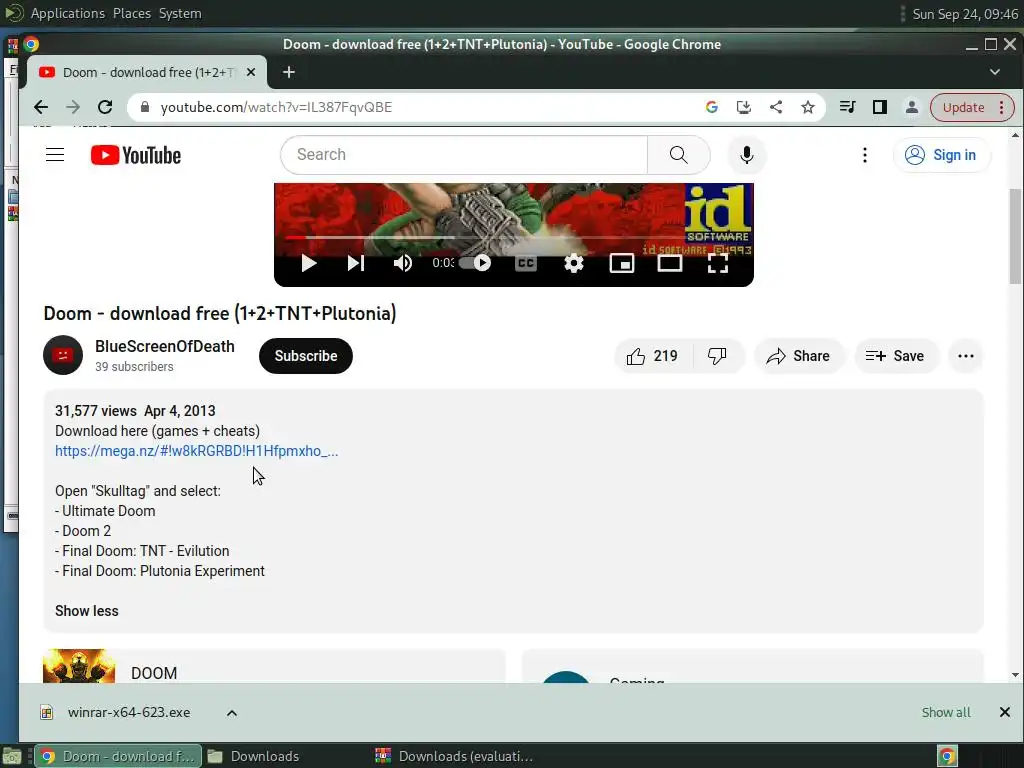
Task: Click the Google icon in address bar
Action: click(712, 107)
